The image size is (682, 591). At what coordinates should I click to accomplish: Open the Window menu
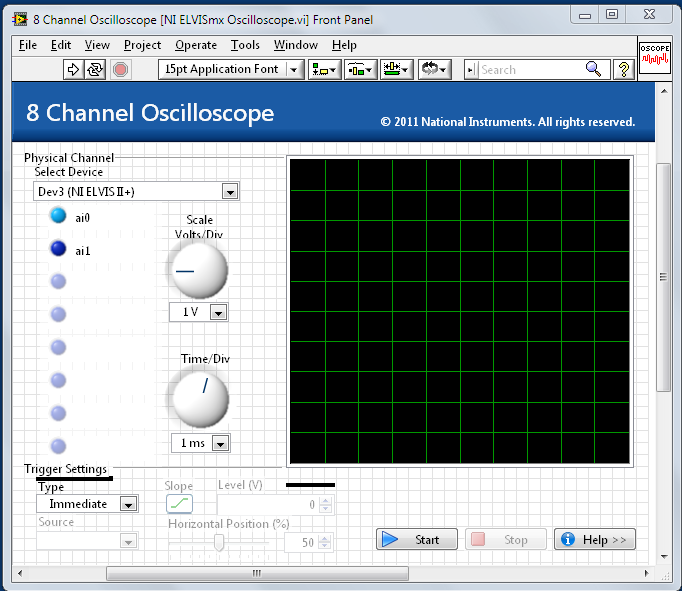(x=296, y=45)
